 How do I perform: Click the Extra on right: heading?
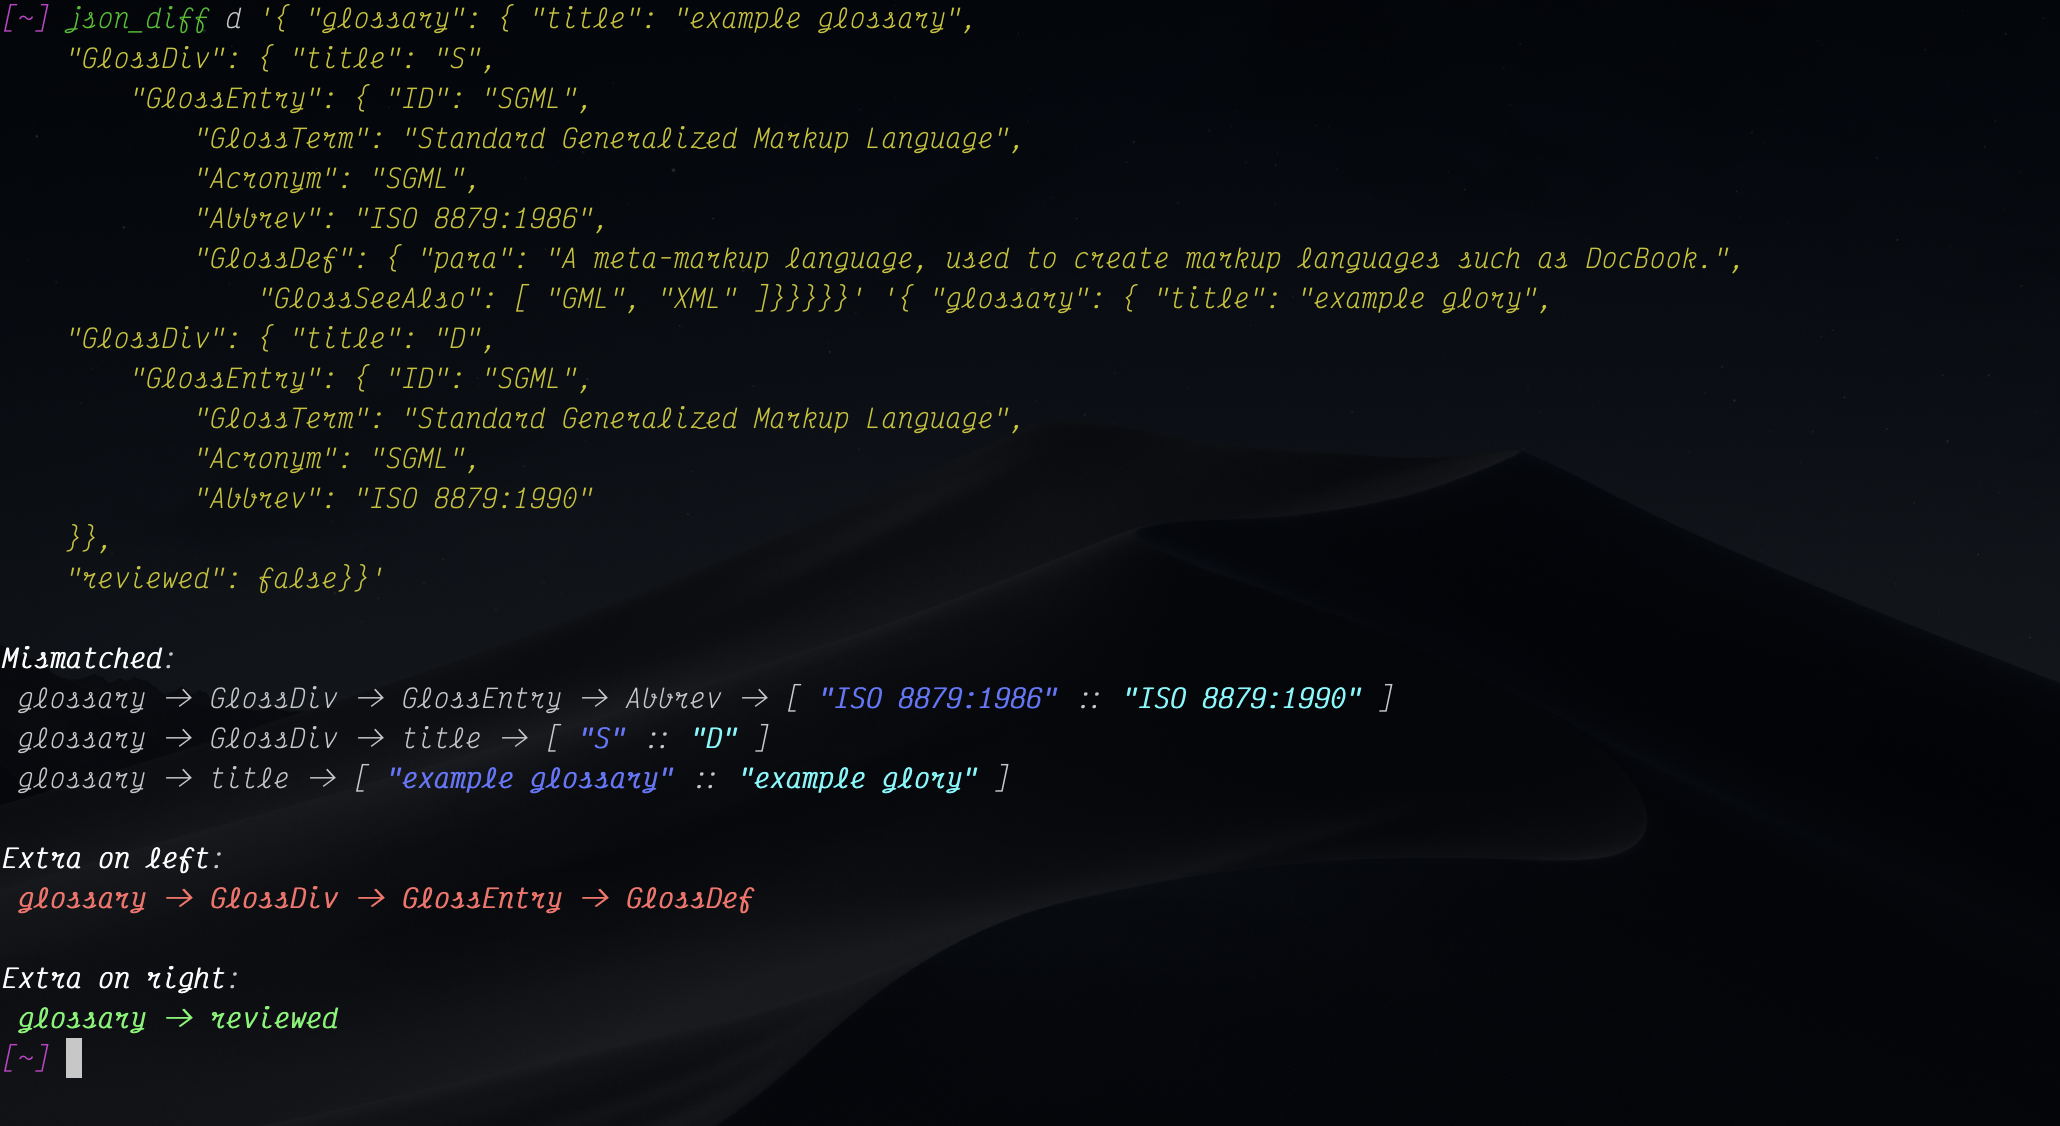120,979
